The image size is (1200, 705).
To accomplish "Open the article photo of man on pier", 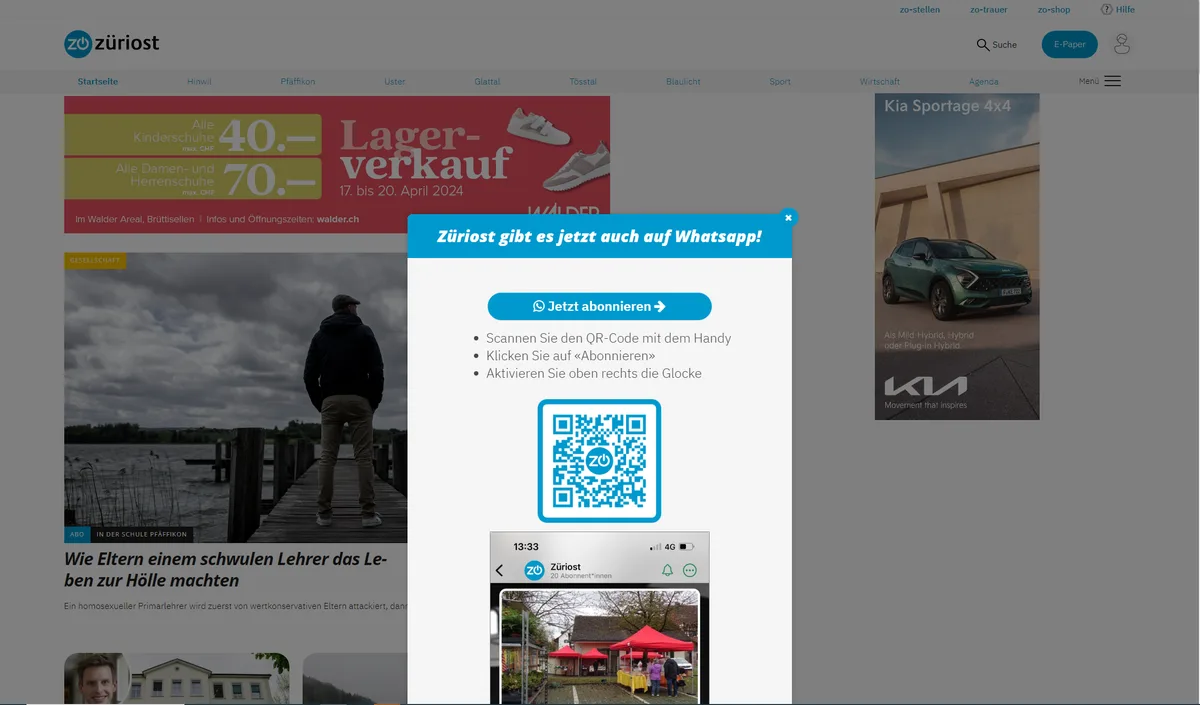I will point(236,397).
